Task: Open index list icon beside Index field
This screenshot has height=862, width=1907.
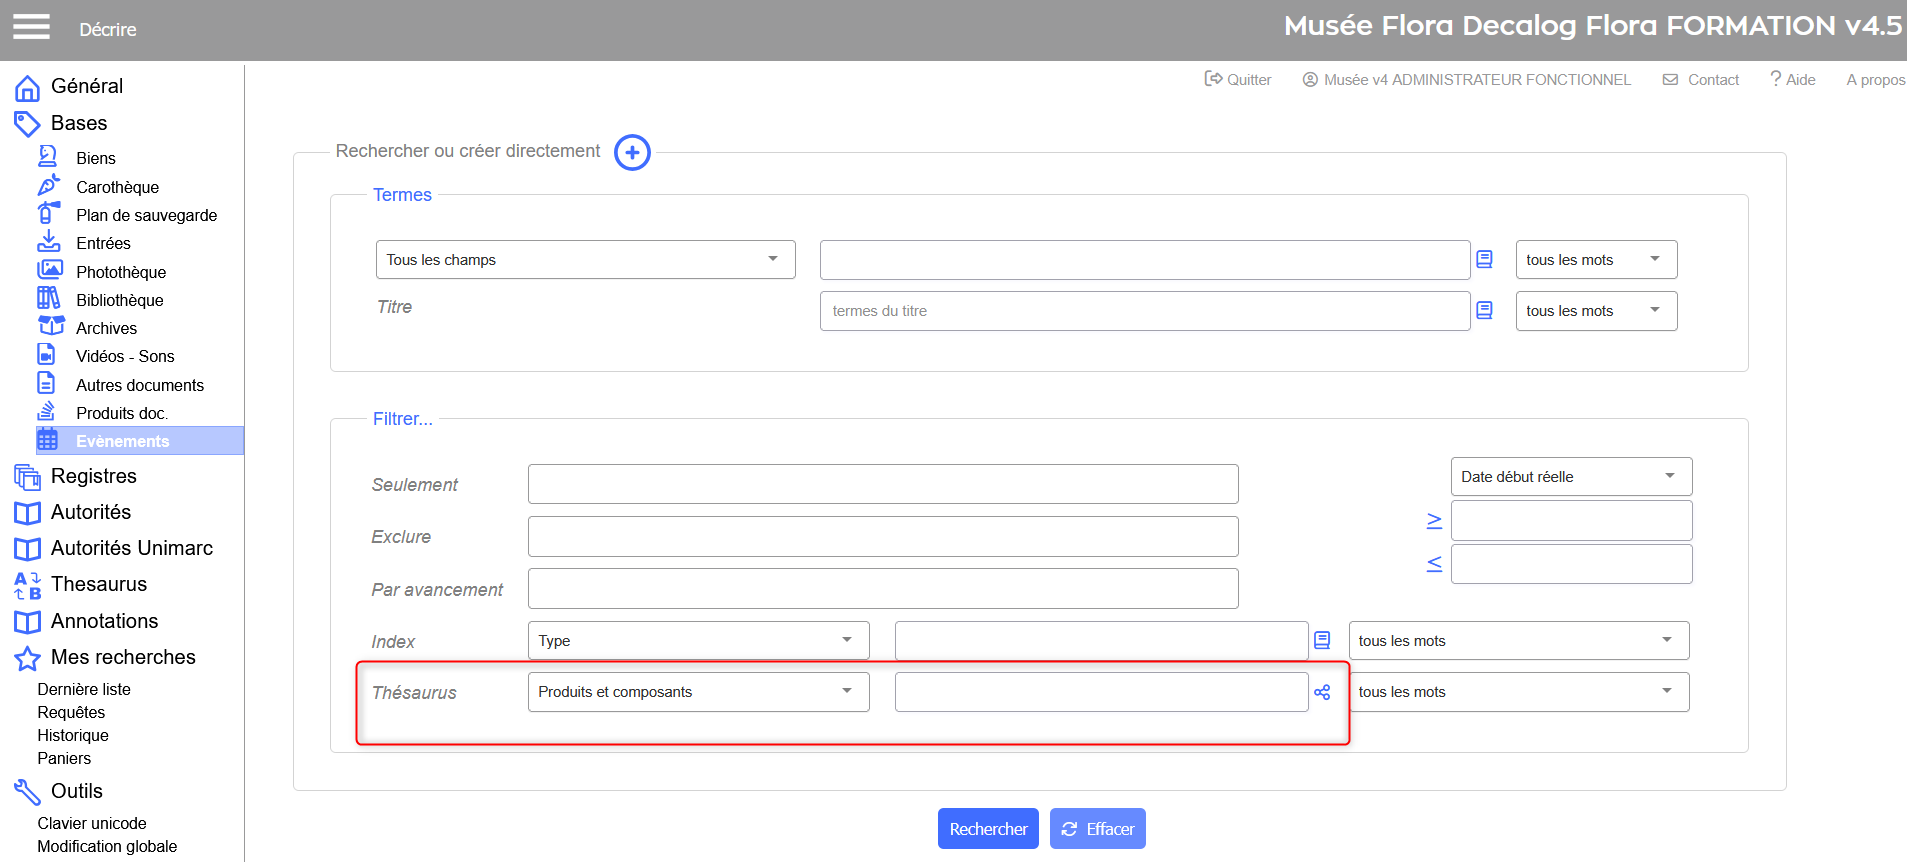Action: point(1322,641)
